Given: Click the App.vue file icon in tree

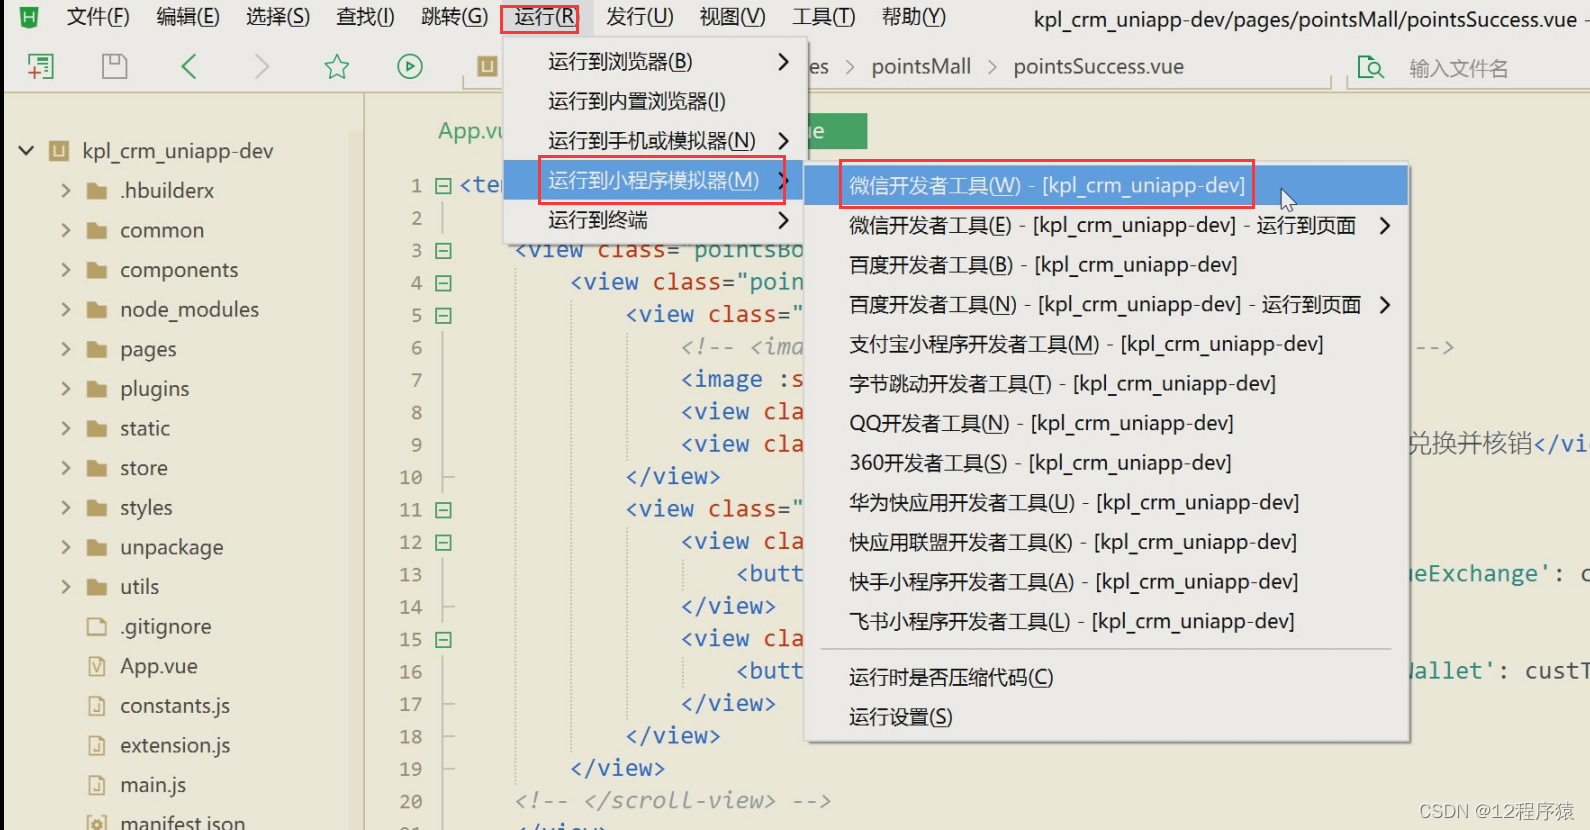Looking at the screenshot, I should click(97, 666).
